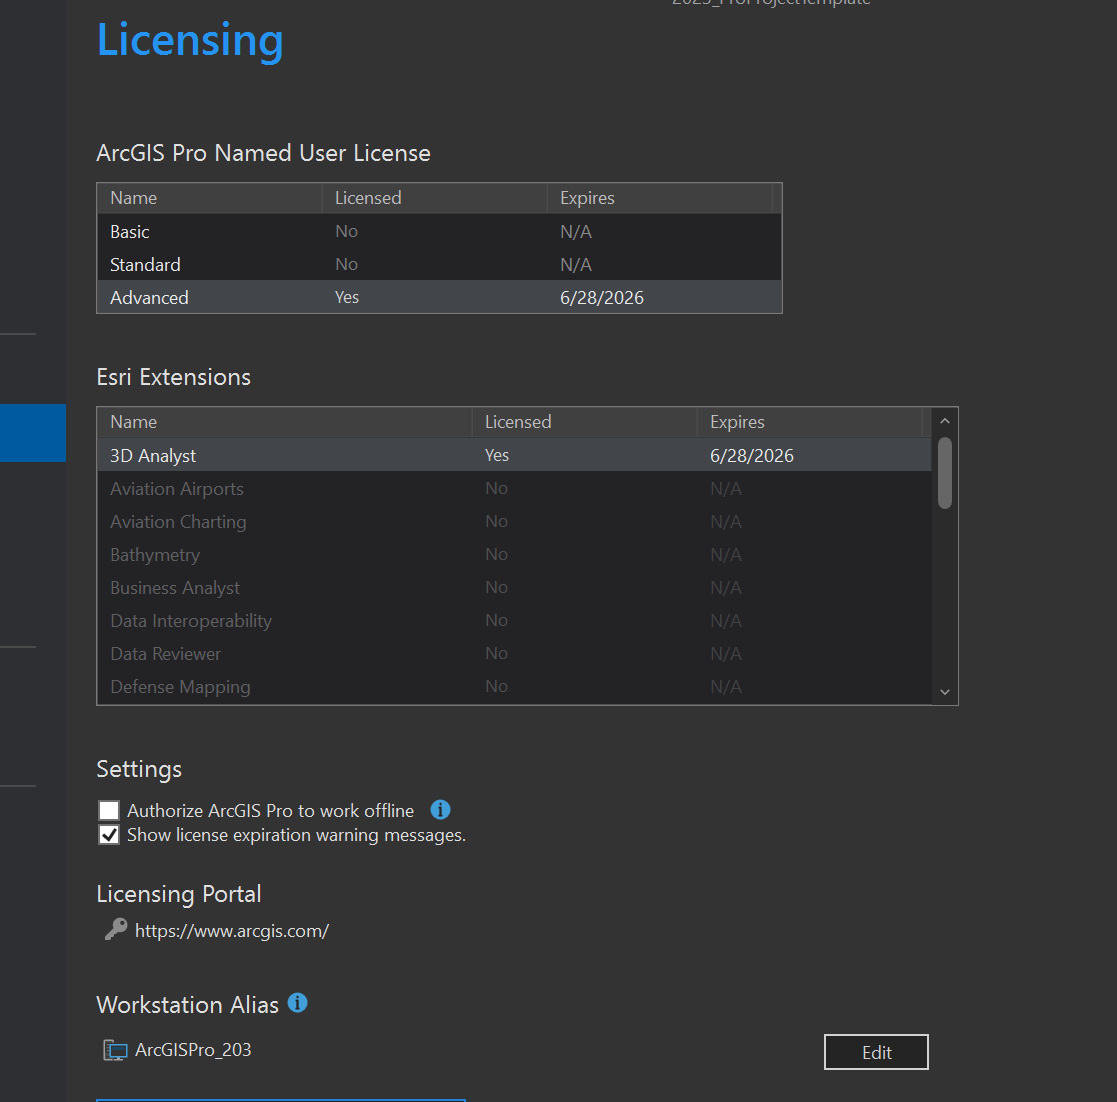Uncheck Show license expiration warning messages

109,835
